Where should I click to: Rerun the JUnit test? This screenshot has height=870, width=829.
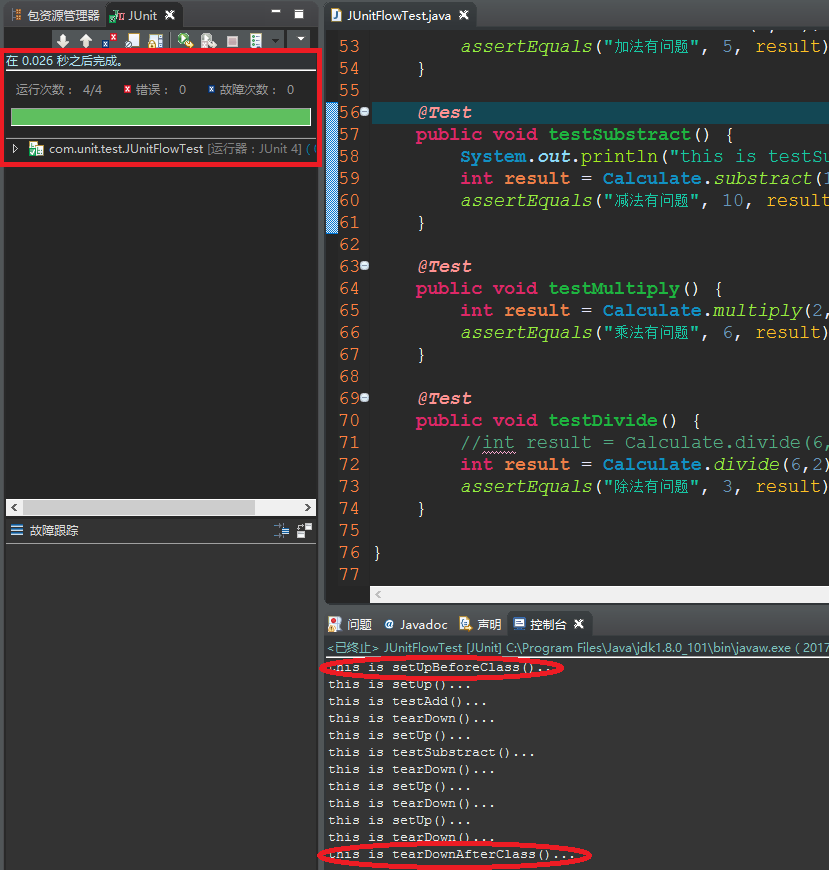[x=185, y=40]
